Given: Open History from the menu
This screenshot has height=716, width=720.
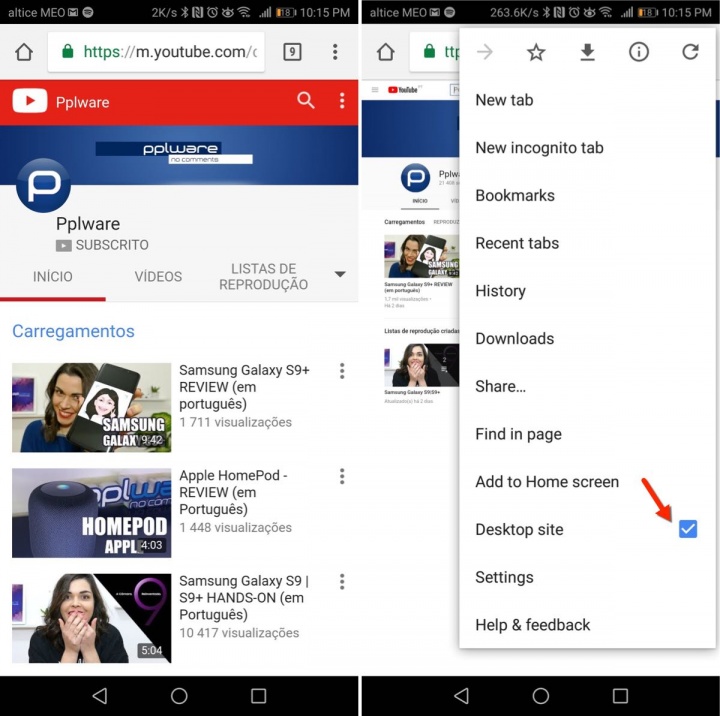Looking at the screenshot, I should (x=587, y=291).
